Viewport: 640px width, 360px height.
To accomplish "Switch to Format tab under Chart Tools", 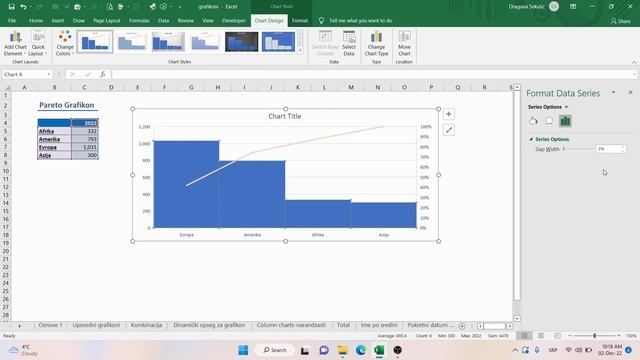I will click(x=300, y=20).
